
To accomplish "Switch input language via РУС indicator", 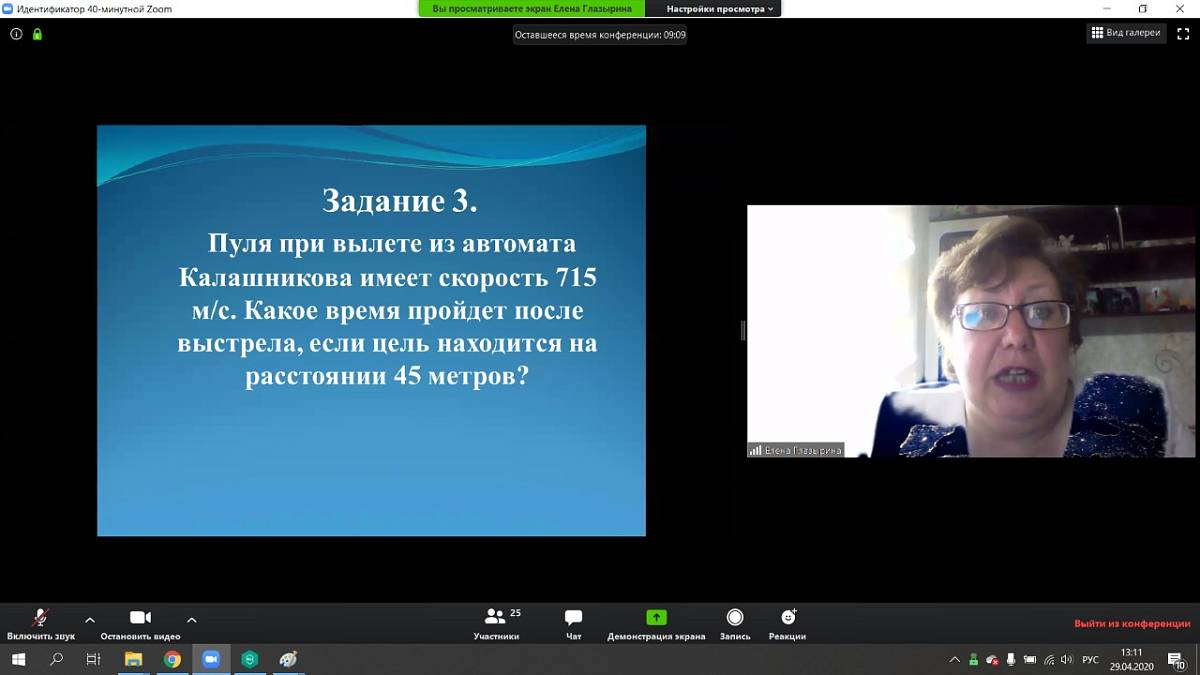I will (x=1091, y=660).
